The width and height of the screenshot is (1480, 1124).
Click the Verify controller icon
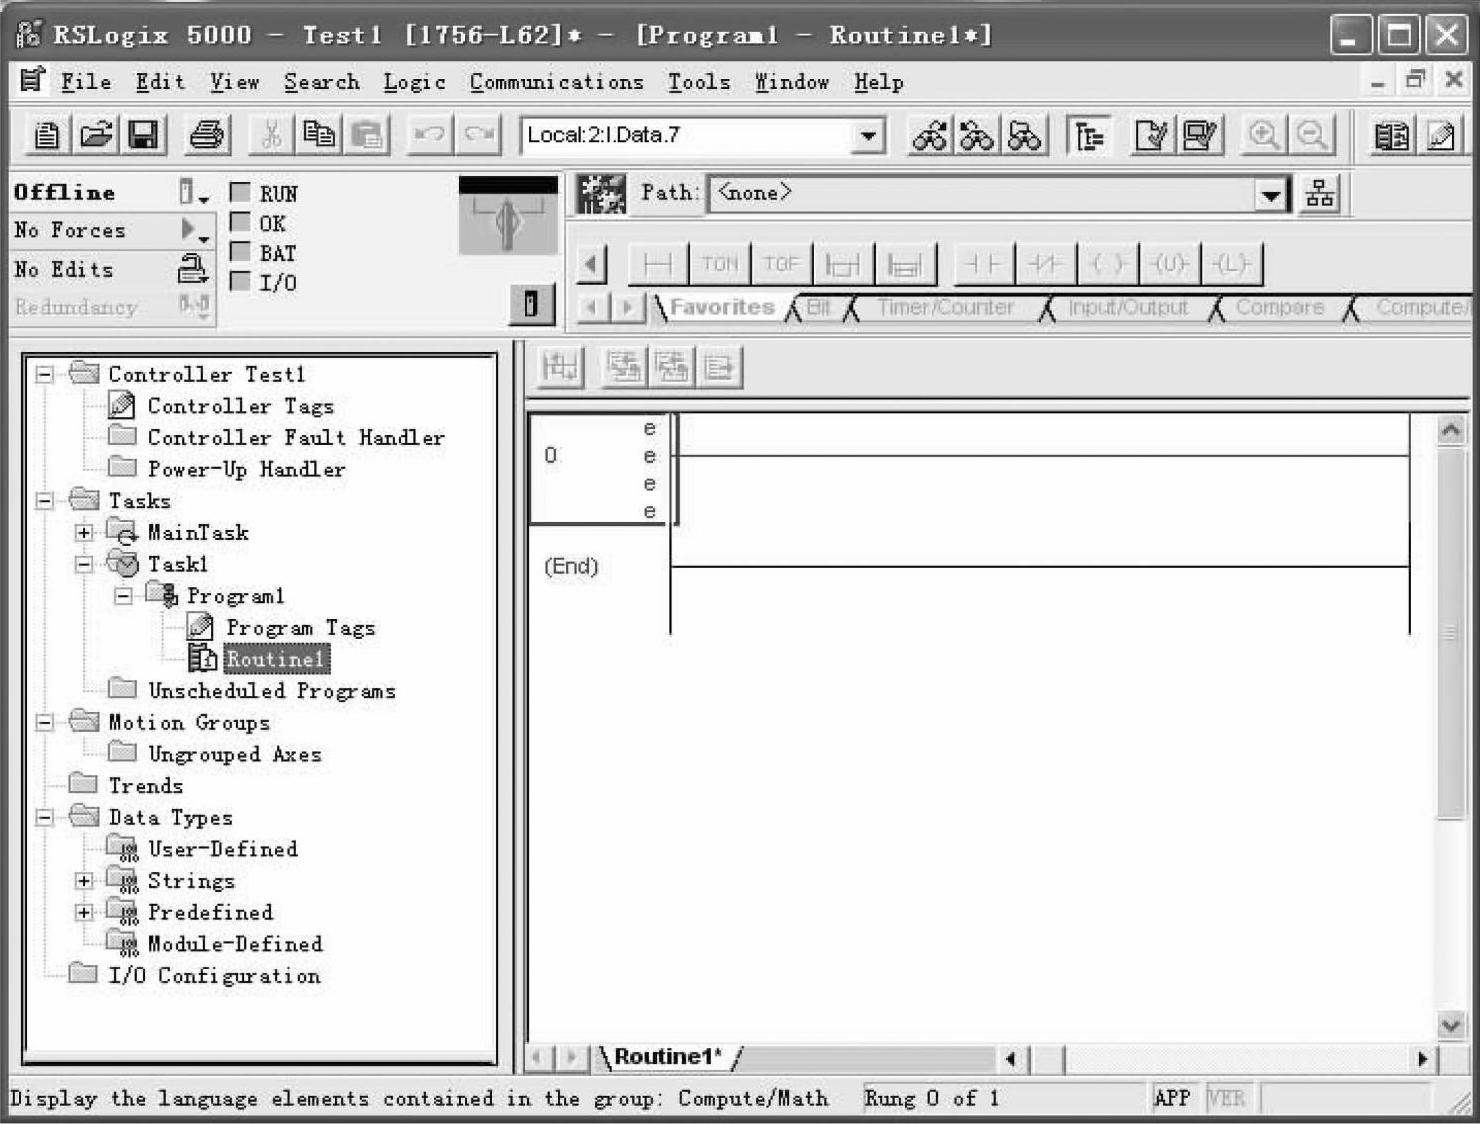(1200, 135)
